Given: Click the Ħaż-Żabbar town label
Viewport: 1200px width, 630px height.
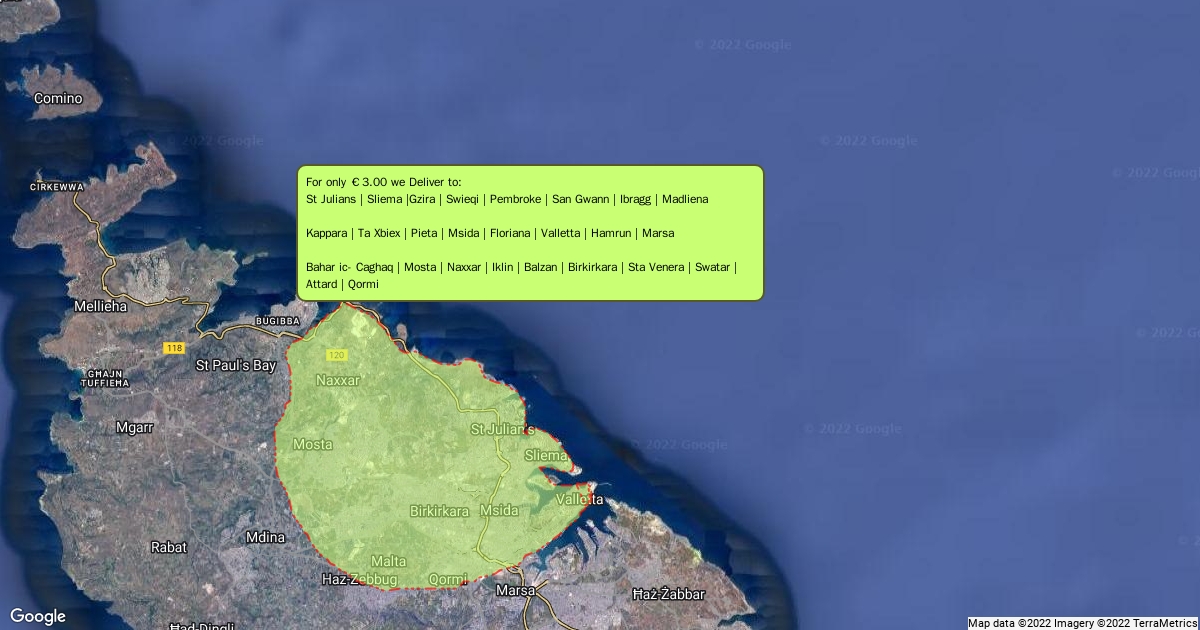Looking at the screenshot, I should click(668, 594).
